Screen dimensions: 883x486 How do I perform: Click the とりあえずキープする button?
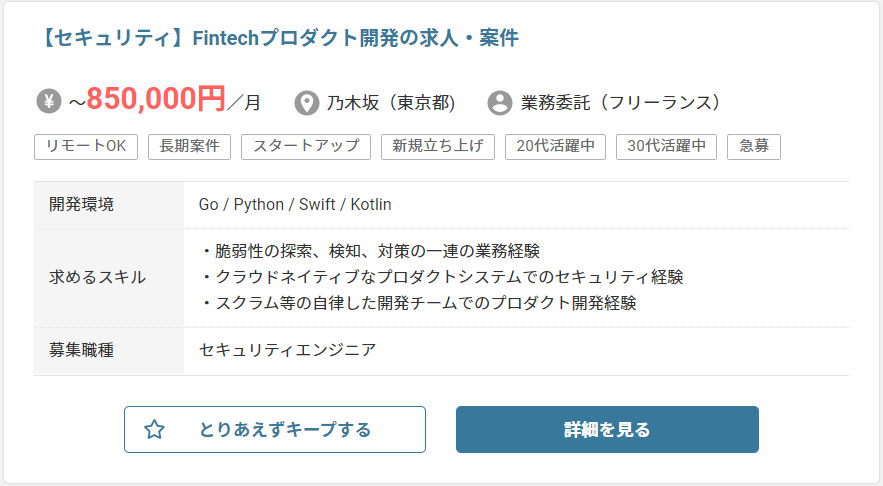[275, 430]
